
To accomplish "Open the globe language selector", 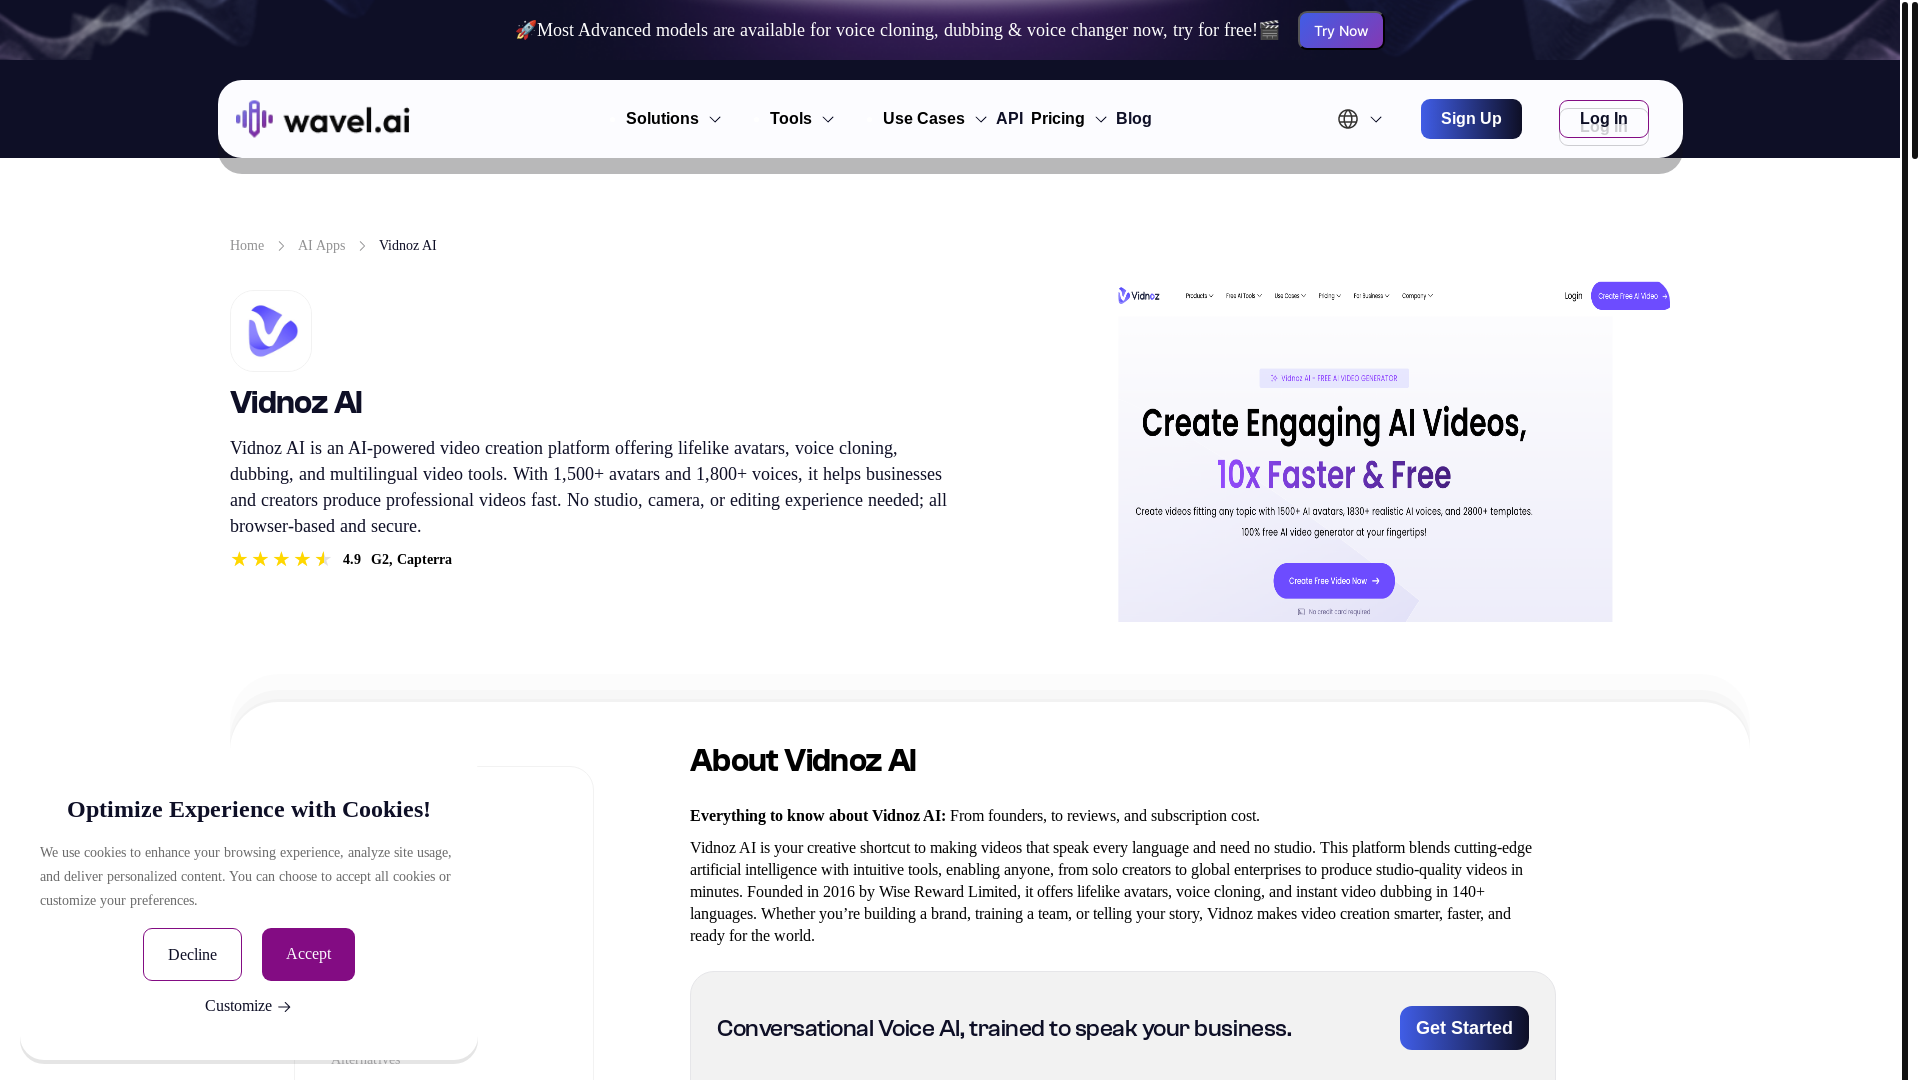I will 1348,119.
